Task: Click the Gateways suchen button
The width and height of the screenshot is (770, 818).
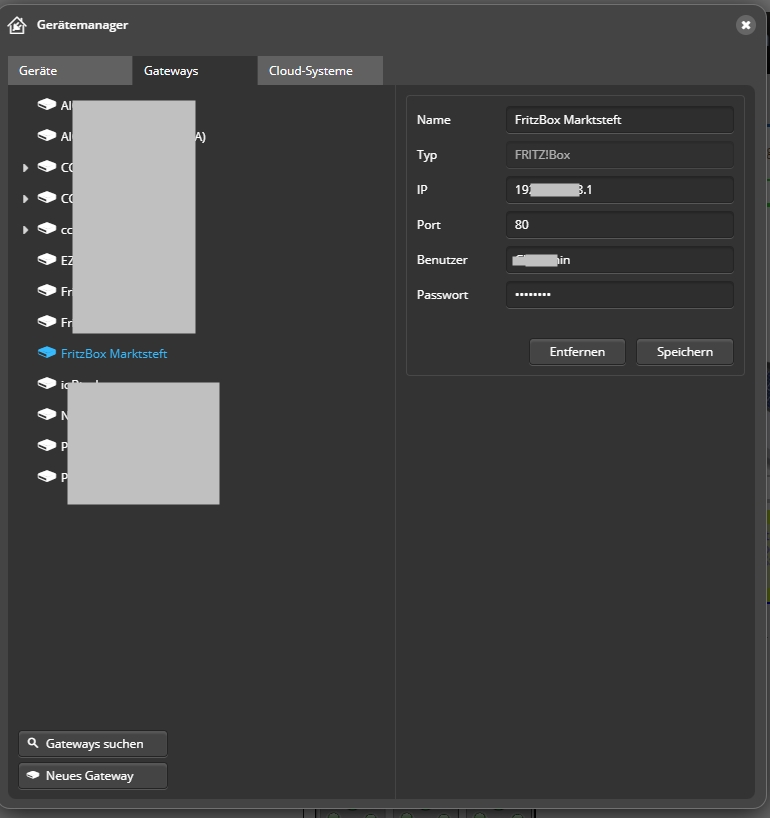Action: 93,744
